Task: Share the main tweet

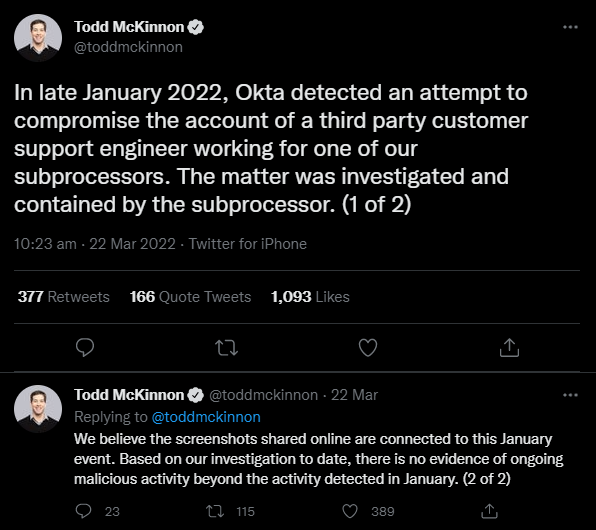Action: coord(509,347)
